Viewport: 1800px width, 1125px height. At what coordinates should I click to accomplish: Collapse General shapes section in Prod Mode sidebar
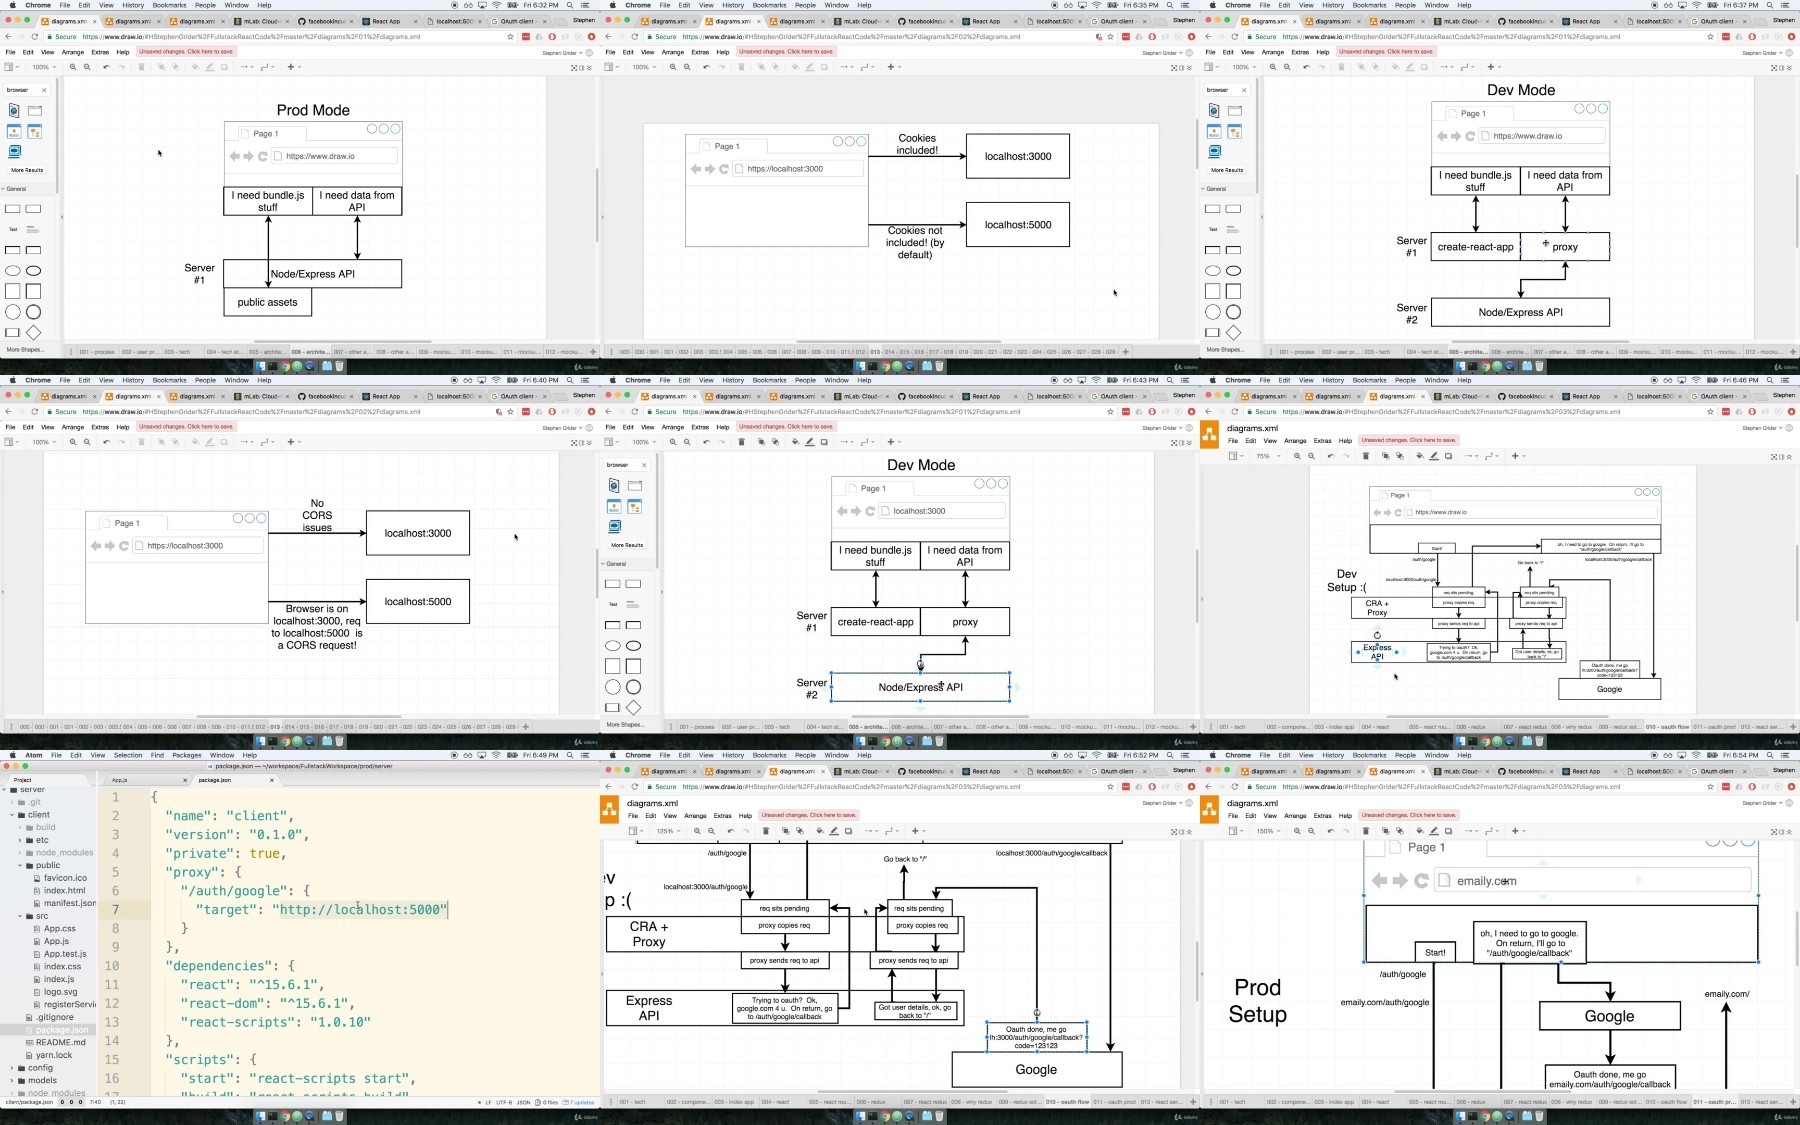[15, 188]
